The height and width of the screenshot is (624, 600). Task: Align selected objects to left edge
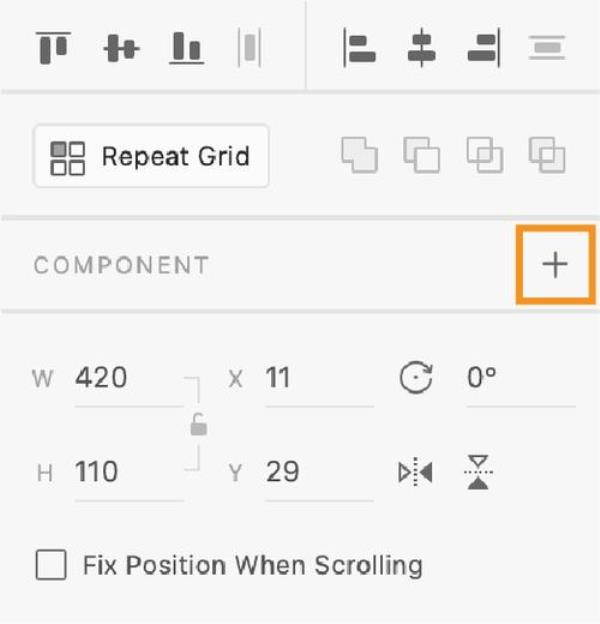point(360,48)
